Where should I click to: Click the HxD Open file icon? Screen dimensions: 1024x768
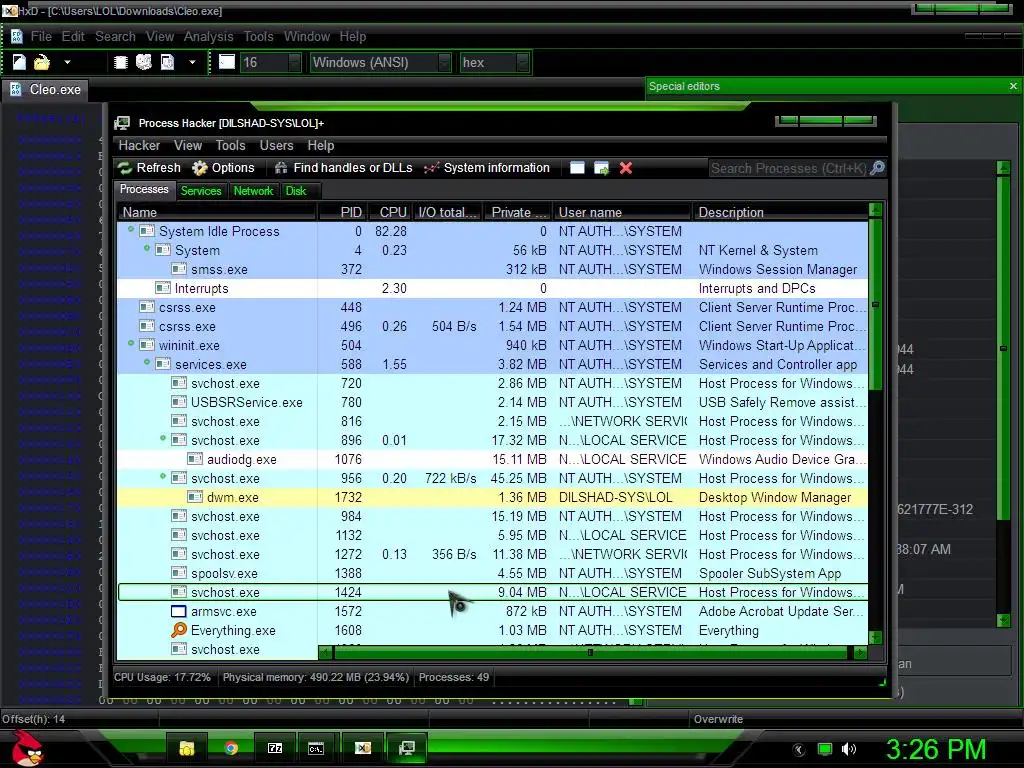42,62
